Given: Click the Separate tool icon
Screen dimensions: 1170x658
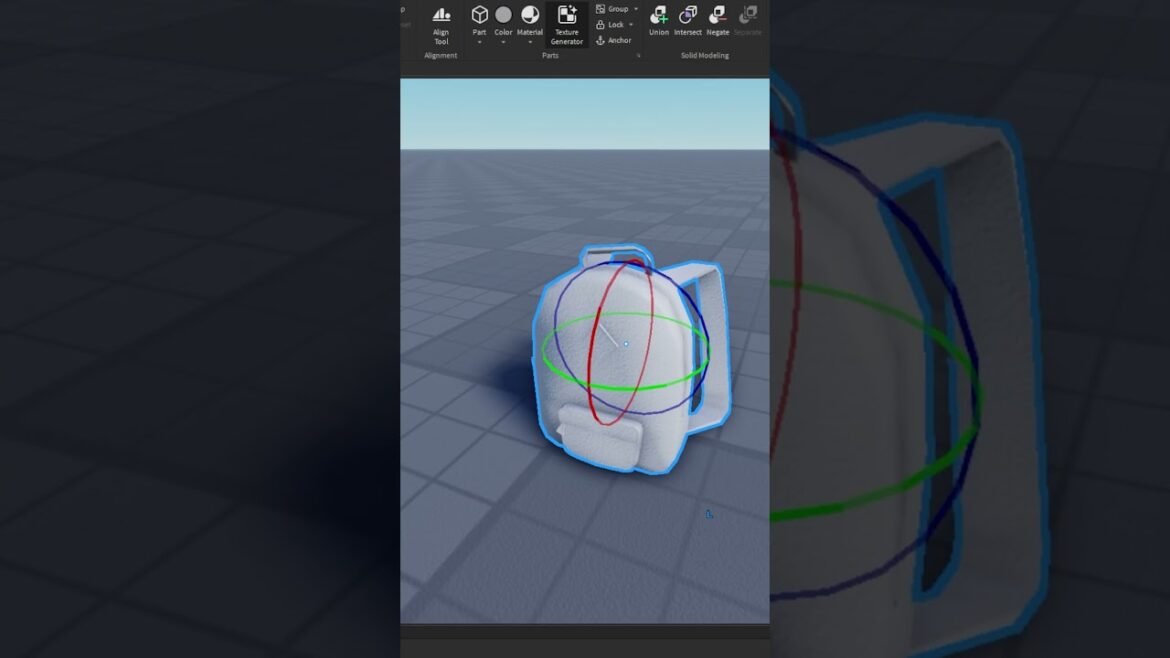Looking at the screenshot, I should click(747, 20).
